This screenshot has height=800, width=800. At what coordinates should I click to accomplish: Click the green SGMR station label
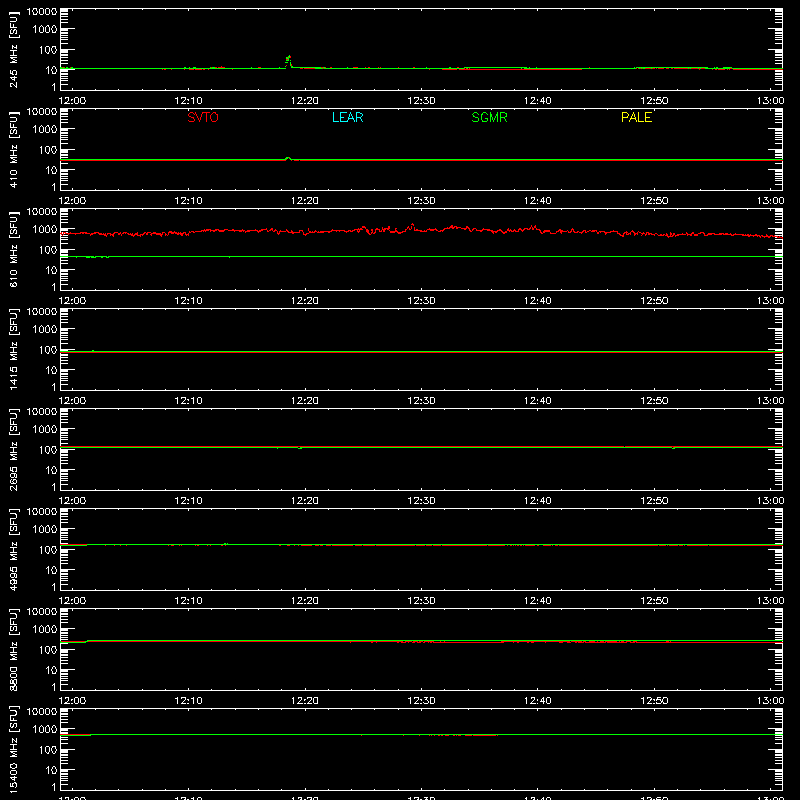click(x=489, y=117)
